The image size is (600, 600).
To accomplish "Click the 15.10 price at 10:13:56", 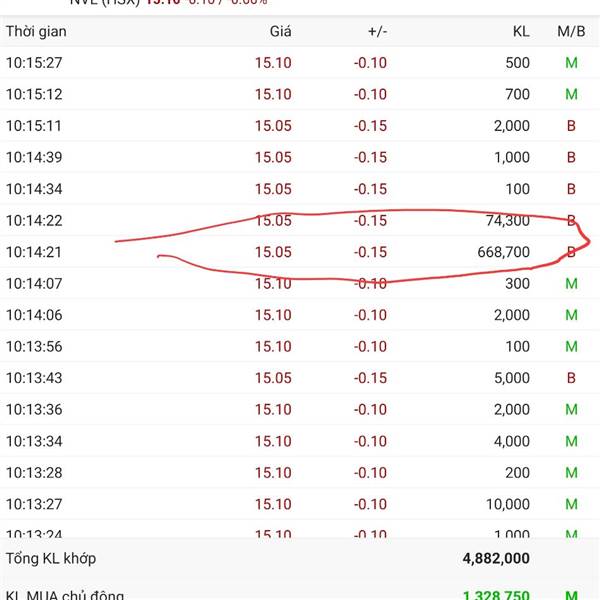I will tap(273, 346).
